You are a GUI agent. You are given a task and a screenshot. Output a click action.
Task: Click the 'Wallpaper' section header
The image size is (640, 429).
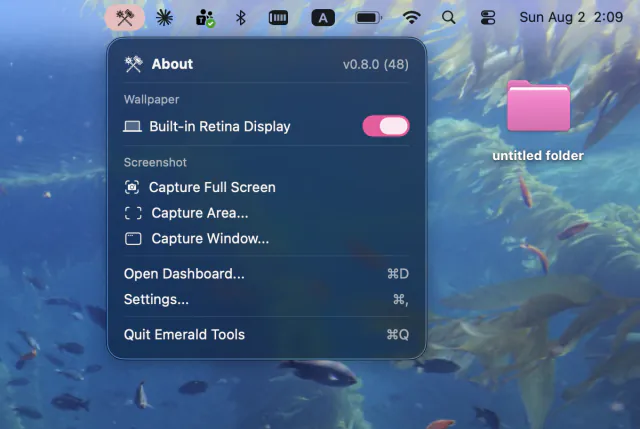[x=151, y=100]
